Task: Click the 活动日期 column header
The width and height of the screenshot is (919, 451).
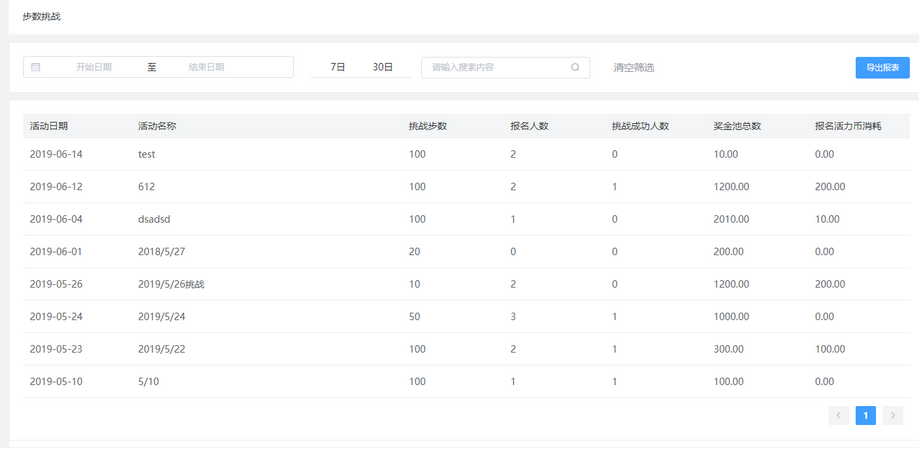Action: [x=49, y=126]
